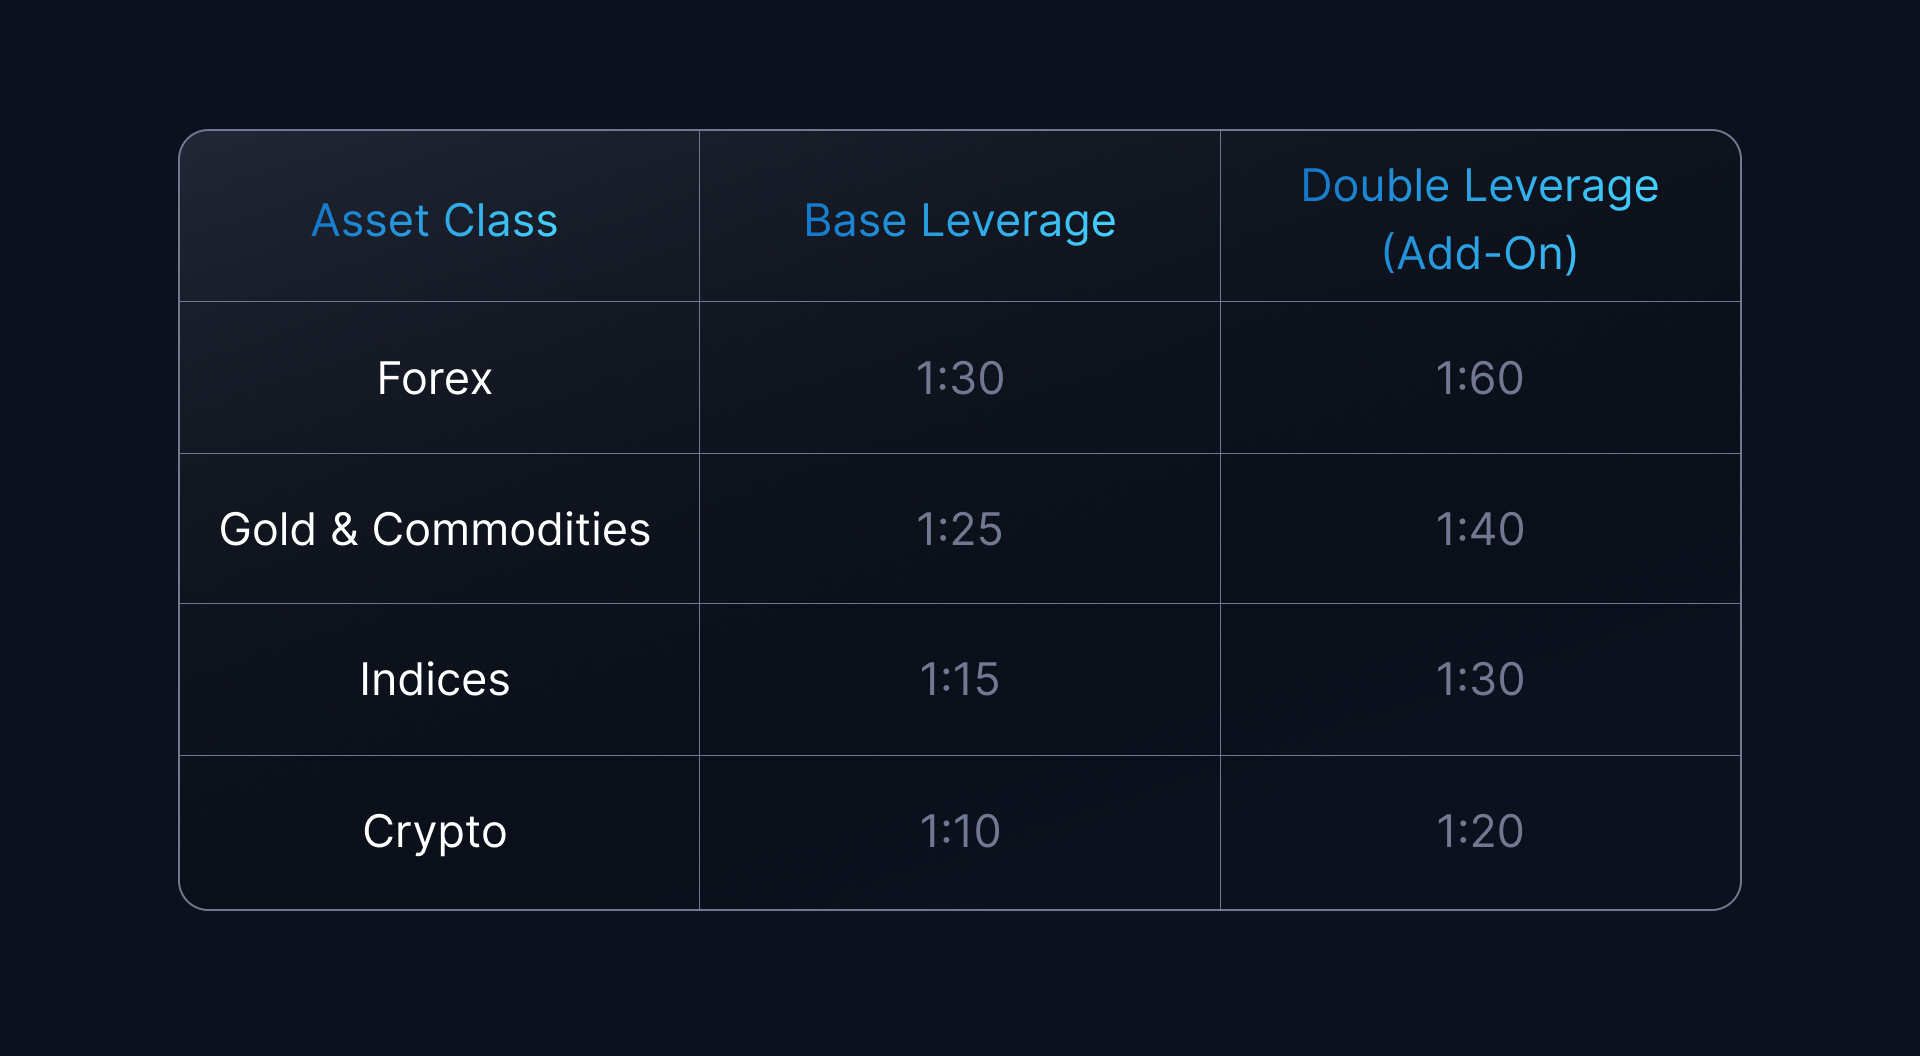Viewport: 1920px width, 1056px height.
Task: Click Indices double leverage 1:30 cell
Action: coord(1480,679)
